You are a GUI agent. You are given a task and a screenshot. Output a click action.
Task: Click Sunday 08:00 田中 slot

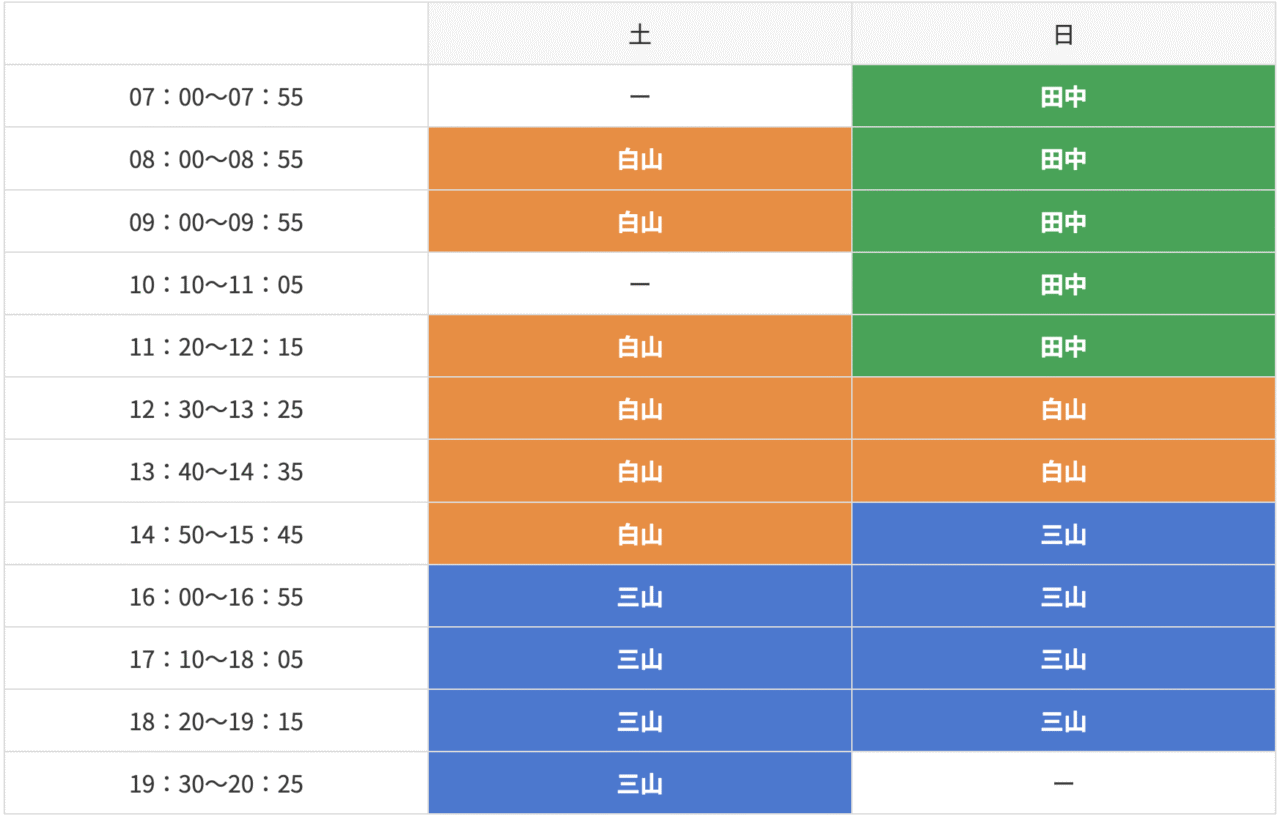click(x=1063, y=160)
